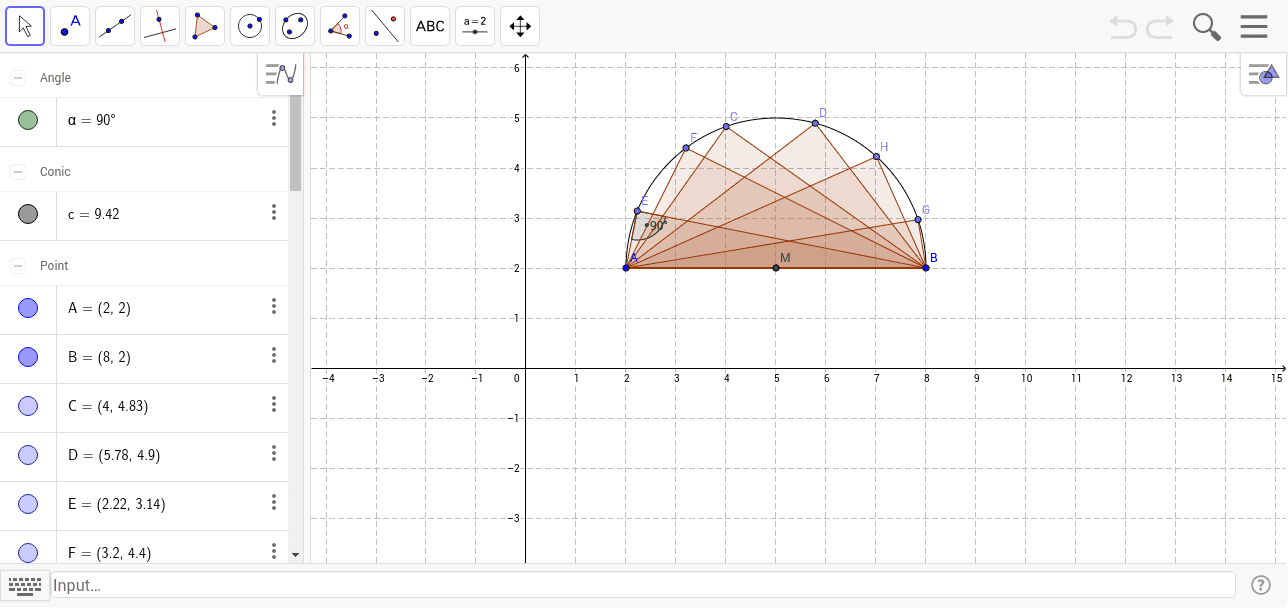1288x608 pixels.
Task: Click point A in the graphics view
Action: coord(626,268)
